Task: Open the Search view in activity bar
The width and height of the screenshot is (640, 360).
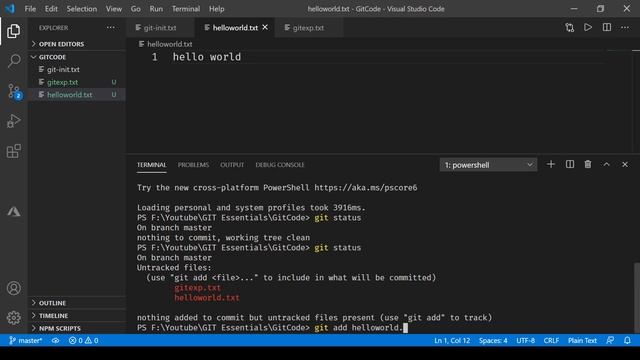Action: pos(13,61)
